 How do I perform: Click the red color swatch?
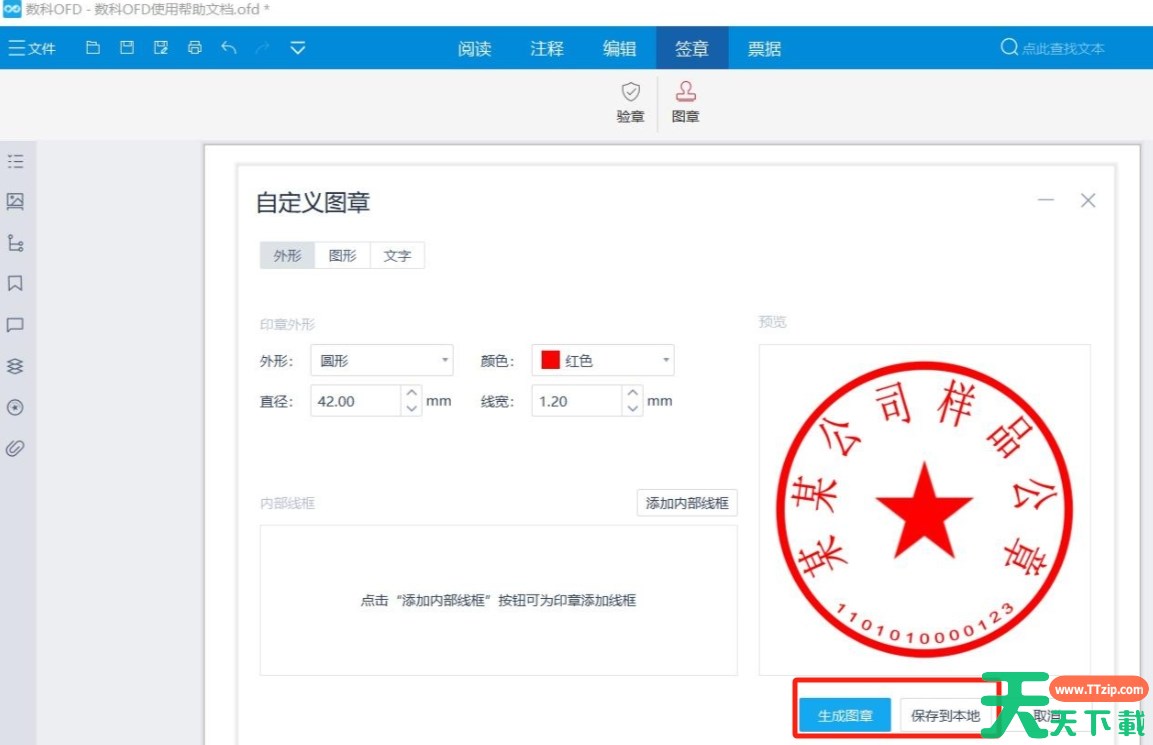(550, 361)
